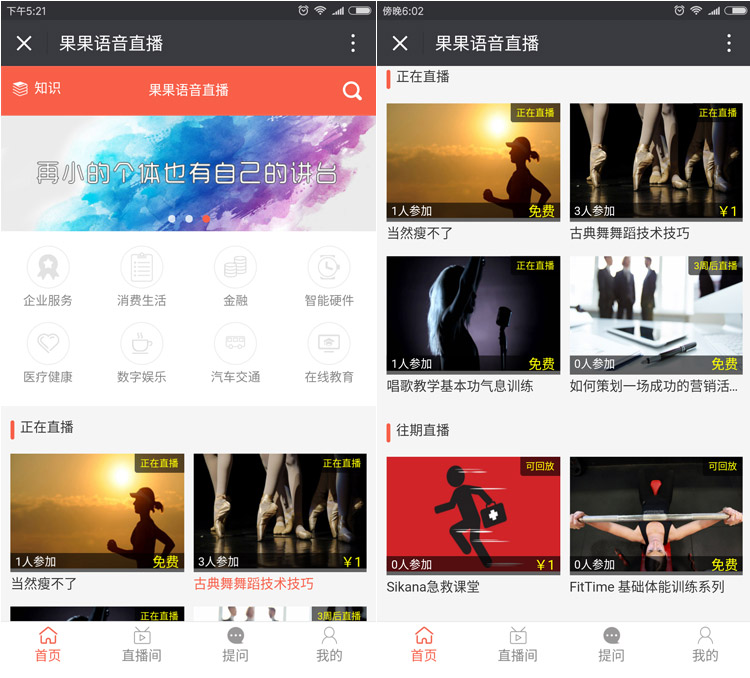Open 提问 tab in left screen

pyautogui.click(x=235, y=644)
